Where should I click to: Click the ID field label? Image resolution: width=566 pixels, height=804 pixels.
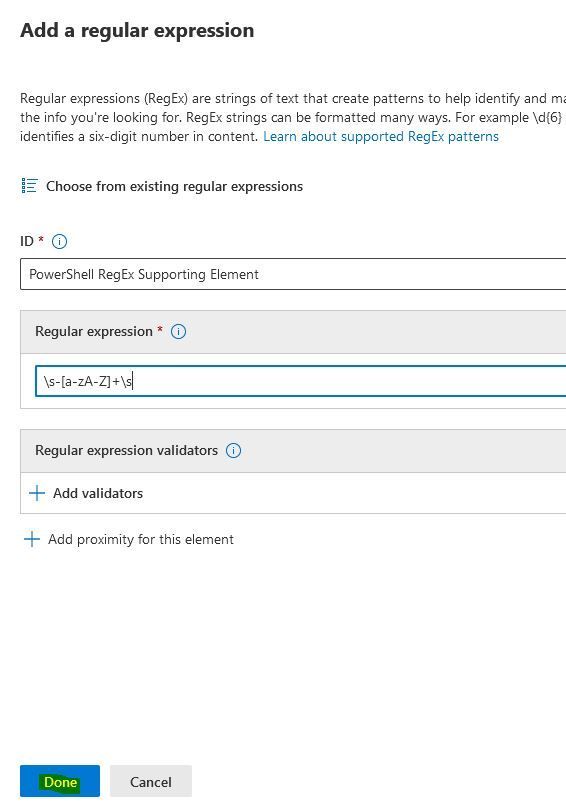pyautogui.click(x=27, y=241)
